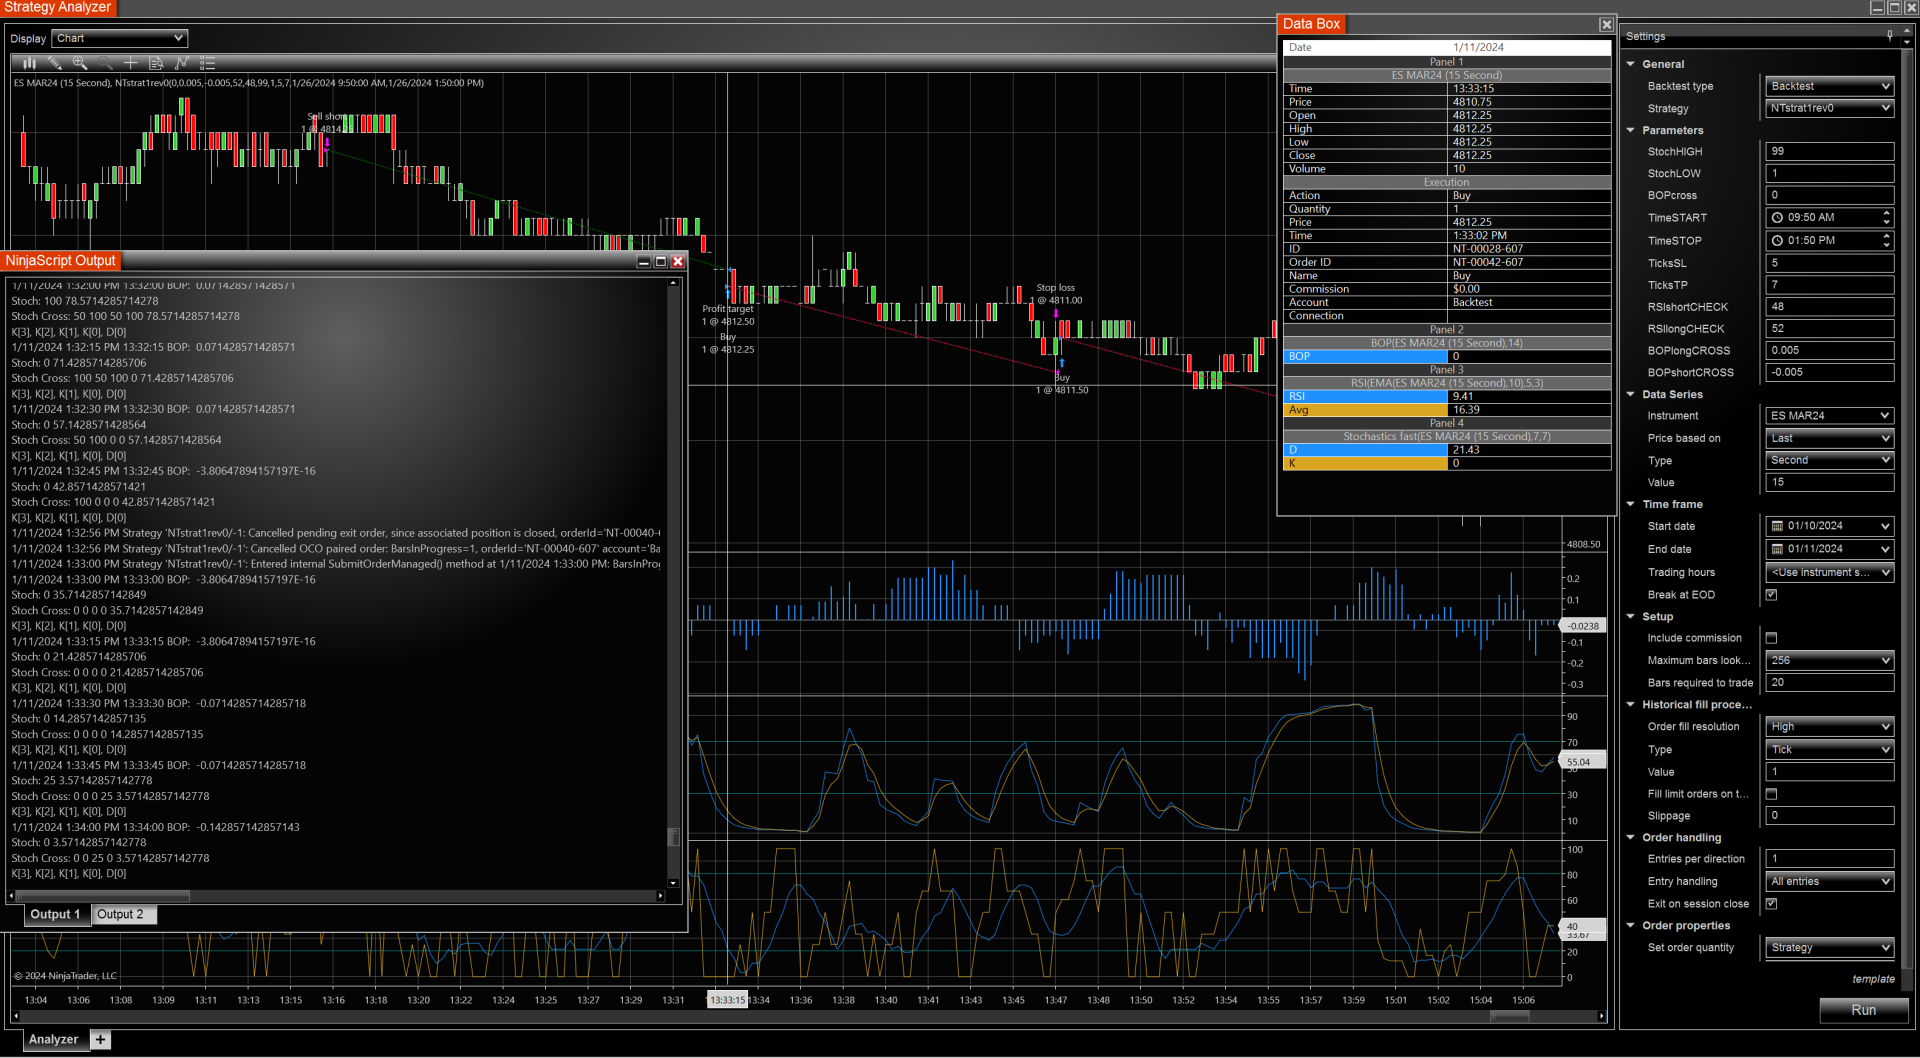This screenshot has height=1058, width=1920.
Task: Collapse the Parameters section
Action: point(1630,130)
